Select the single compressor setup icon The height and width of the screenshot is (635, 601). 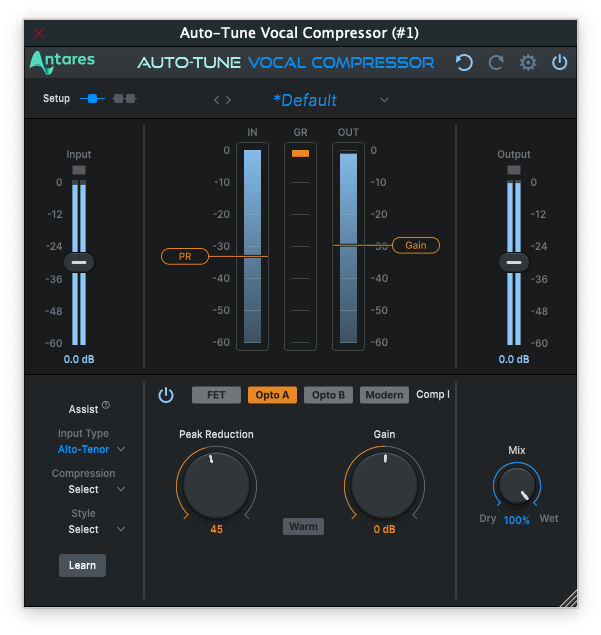(x=92, y=98)
